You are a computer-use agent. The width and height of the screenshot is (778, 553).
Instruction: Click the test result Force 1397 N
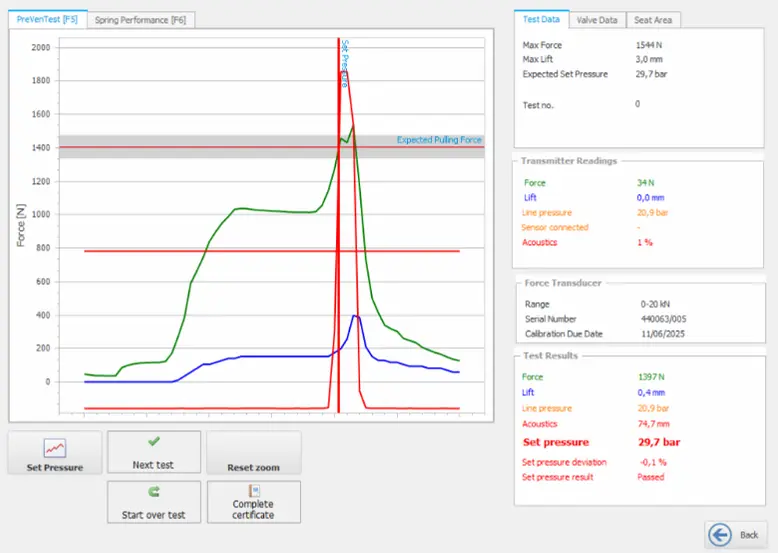651,377
